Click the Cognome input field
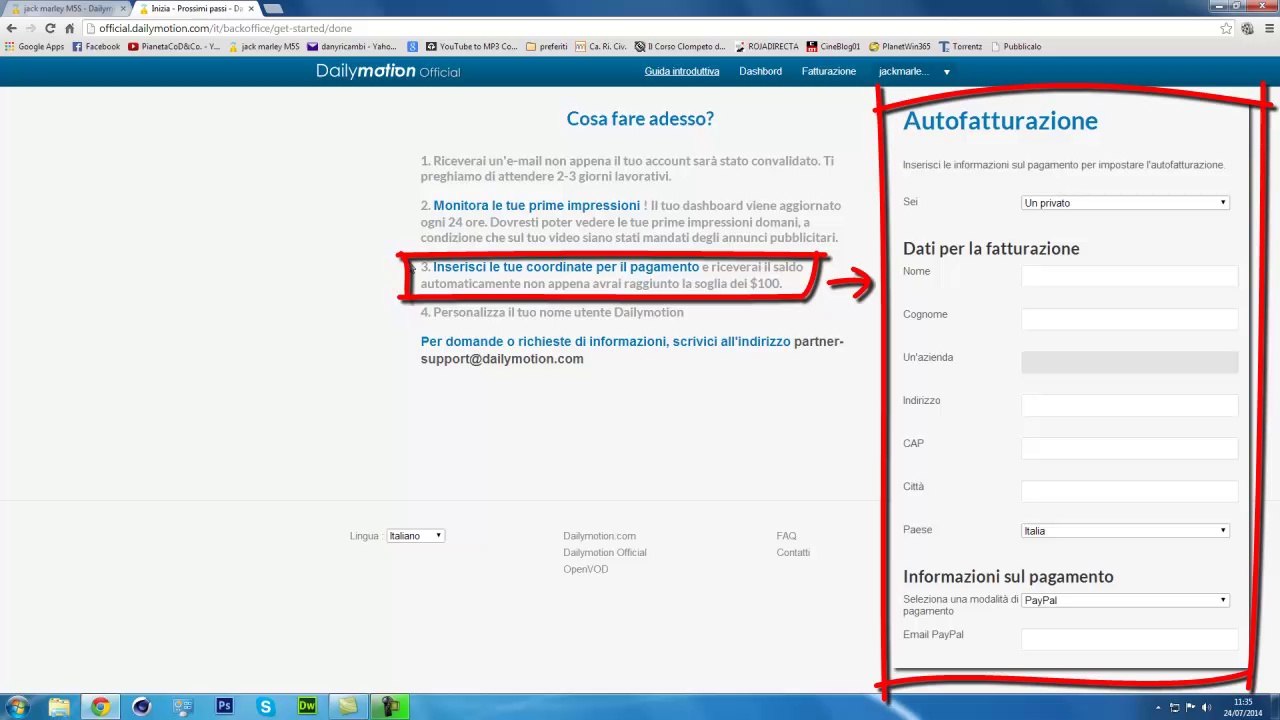The height and width of the screenshot is (720, 1280). [1130, 320]
